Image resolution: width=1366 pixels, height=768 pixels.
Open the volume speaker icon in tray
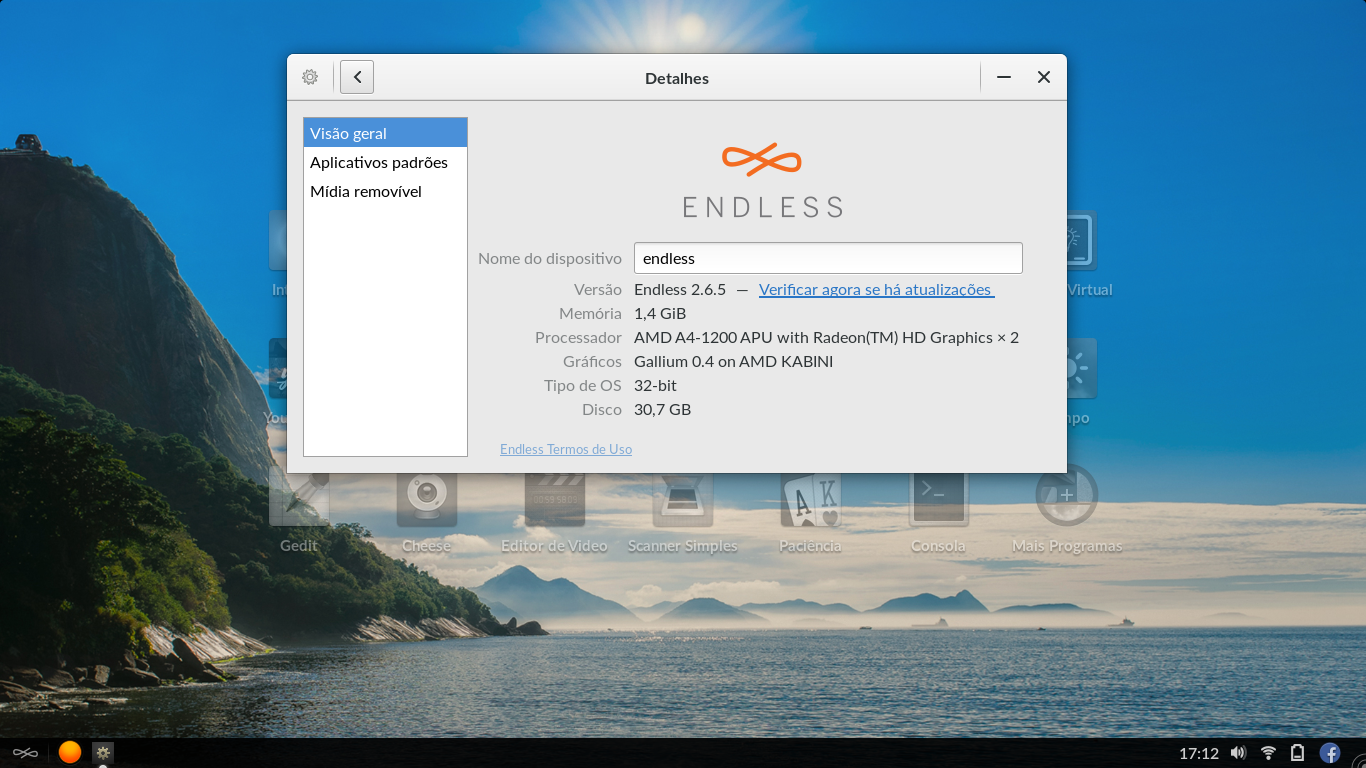pyautogui.click(x=1239, y=753)
